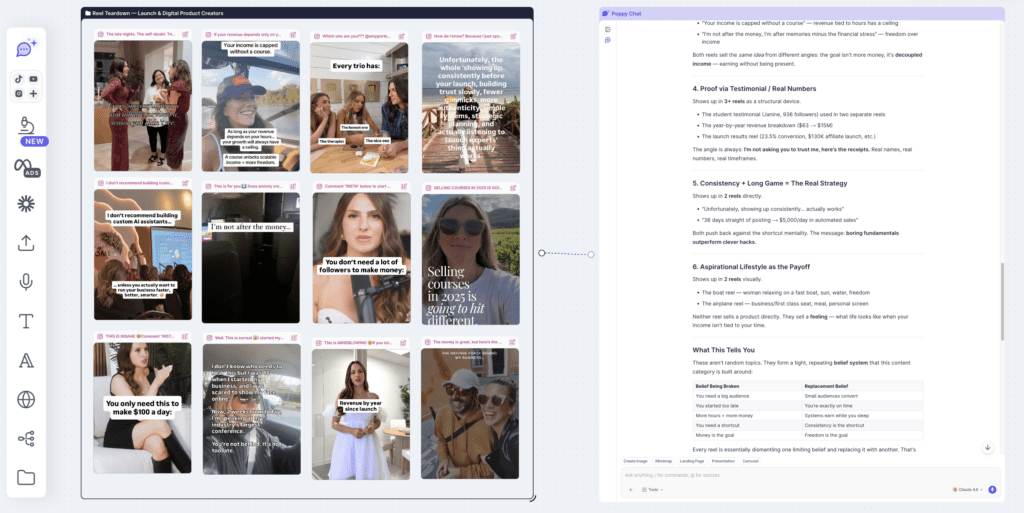The width and height of the screenshot is (1024, 513).
Task: Open link icon on 'The late nights' reel
Action: (x=185, y=34)
